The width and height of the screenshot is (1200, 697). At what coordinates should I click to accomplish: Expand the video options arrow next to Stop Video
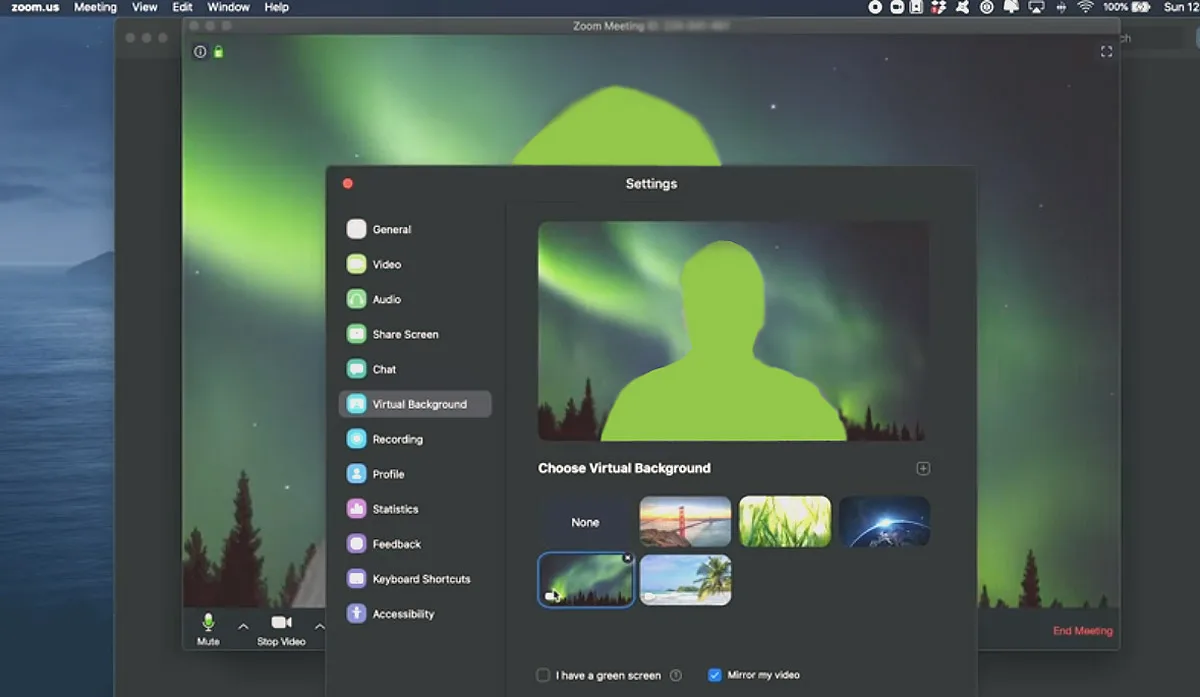(x=319, y=626)
